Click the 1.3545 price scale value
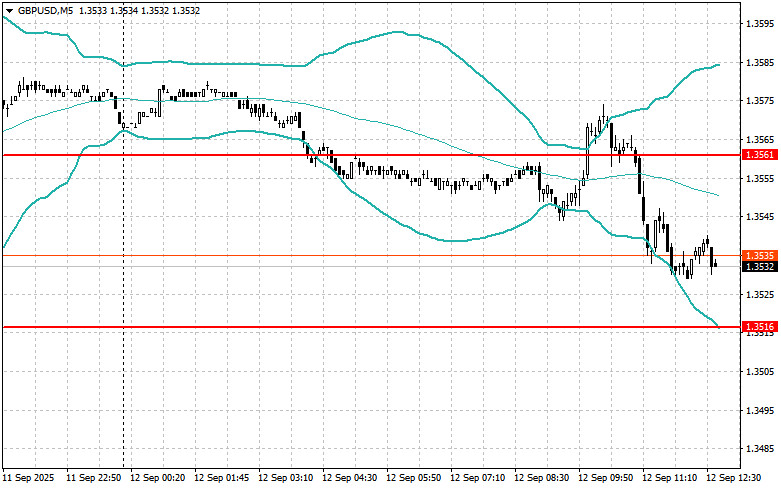 click(x=760, y=217)
